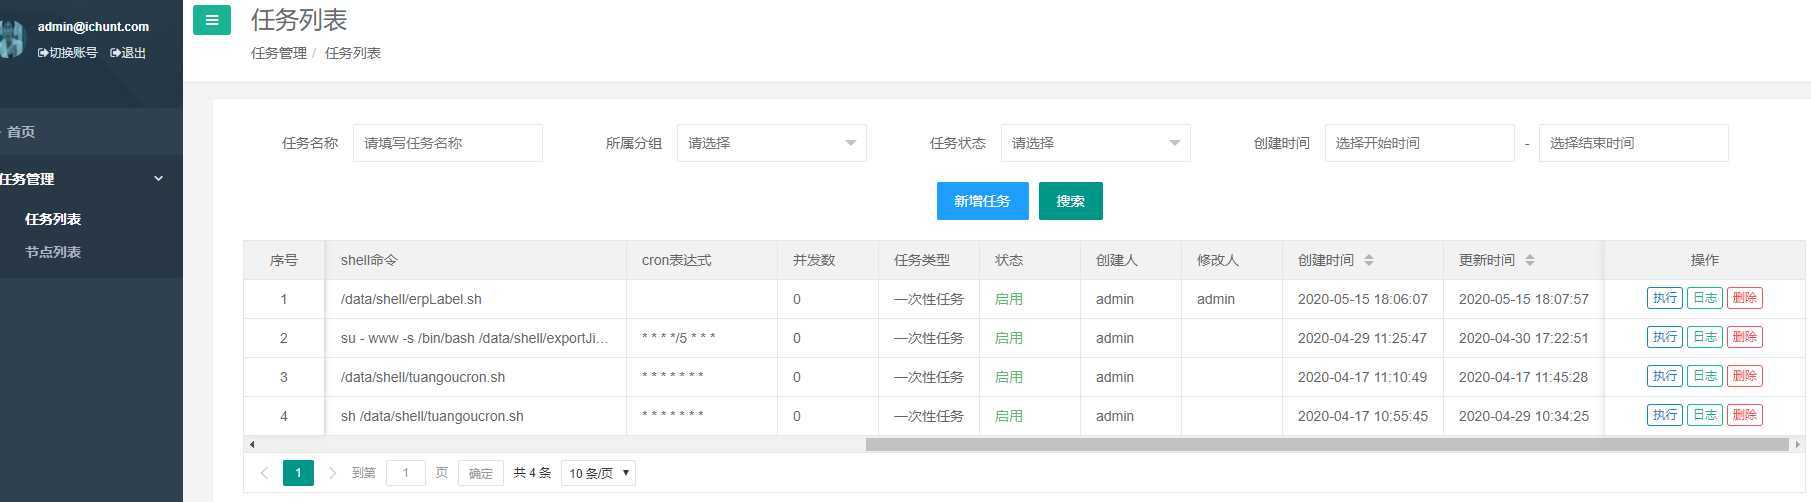
Task: Click 删除 for erpLabel.sh row
Action: pyautogui.click(x=1745, y=298)
